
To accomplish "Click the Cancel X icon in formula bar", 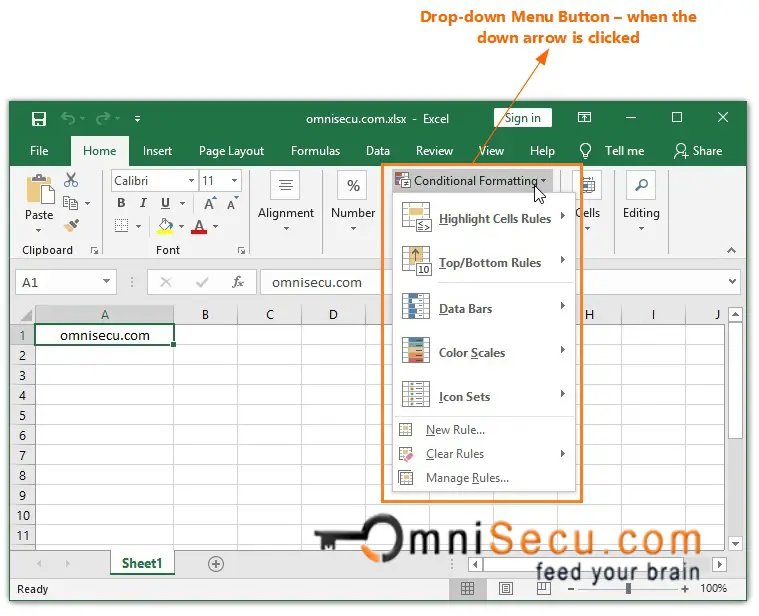I will pyautogui.click(x=166, y=282).
